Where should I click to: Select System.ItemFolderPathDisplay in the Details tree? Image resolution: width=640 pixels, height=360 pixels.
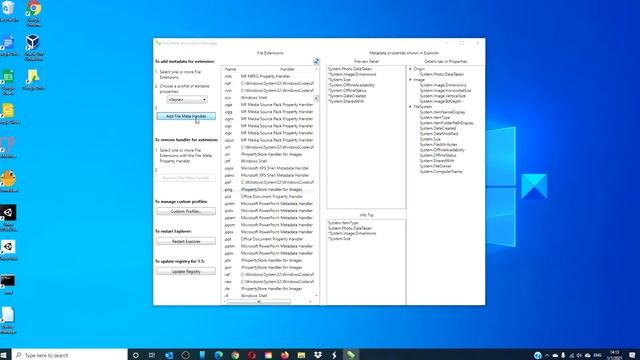[x=447, y=123]
